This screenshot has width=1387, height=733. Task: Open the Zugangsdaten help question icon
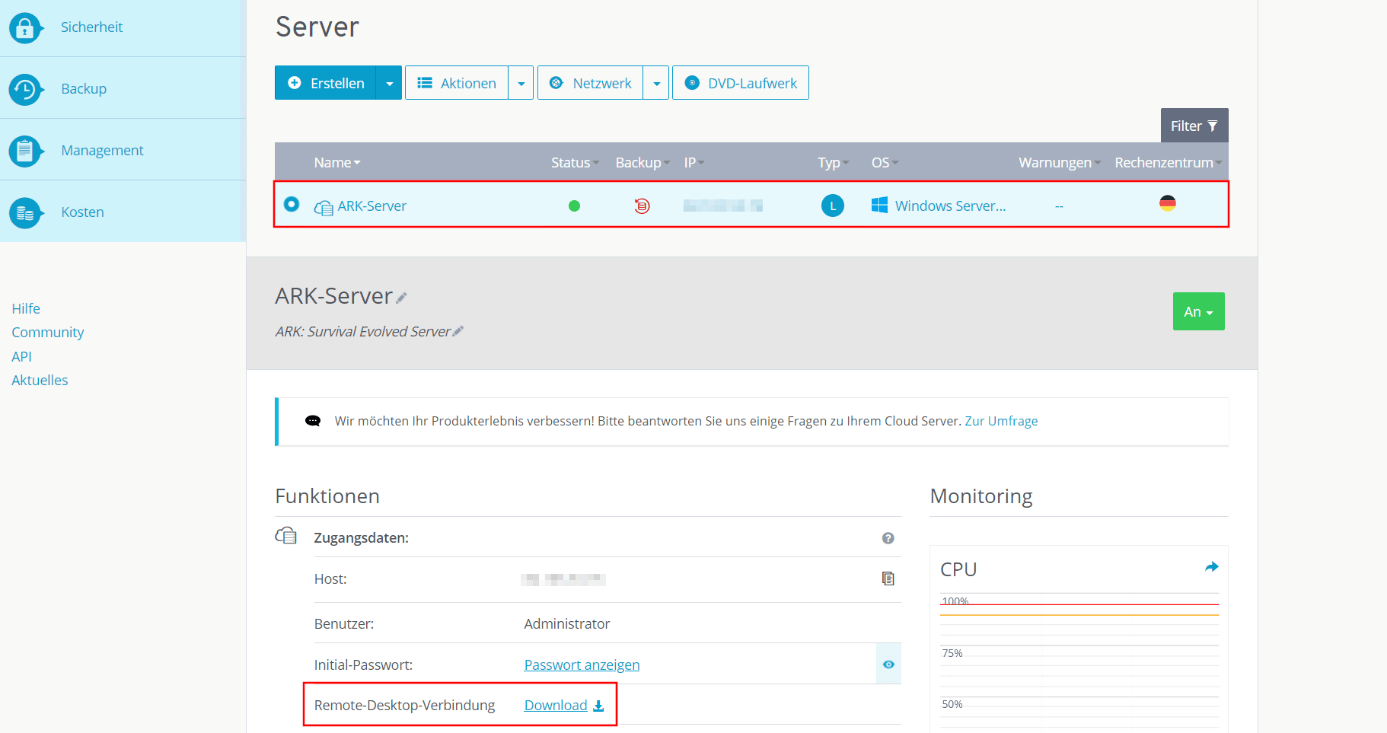888,538
